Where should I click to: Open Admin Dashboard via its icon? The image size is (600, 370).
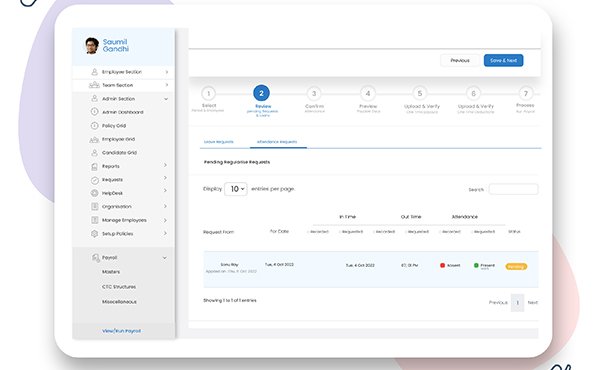click(x=95, y=112)
